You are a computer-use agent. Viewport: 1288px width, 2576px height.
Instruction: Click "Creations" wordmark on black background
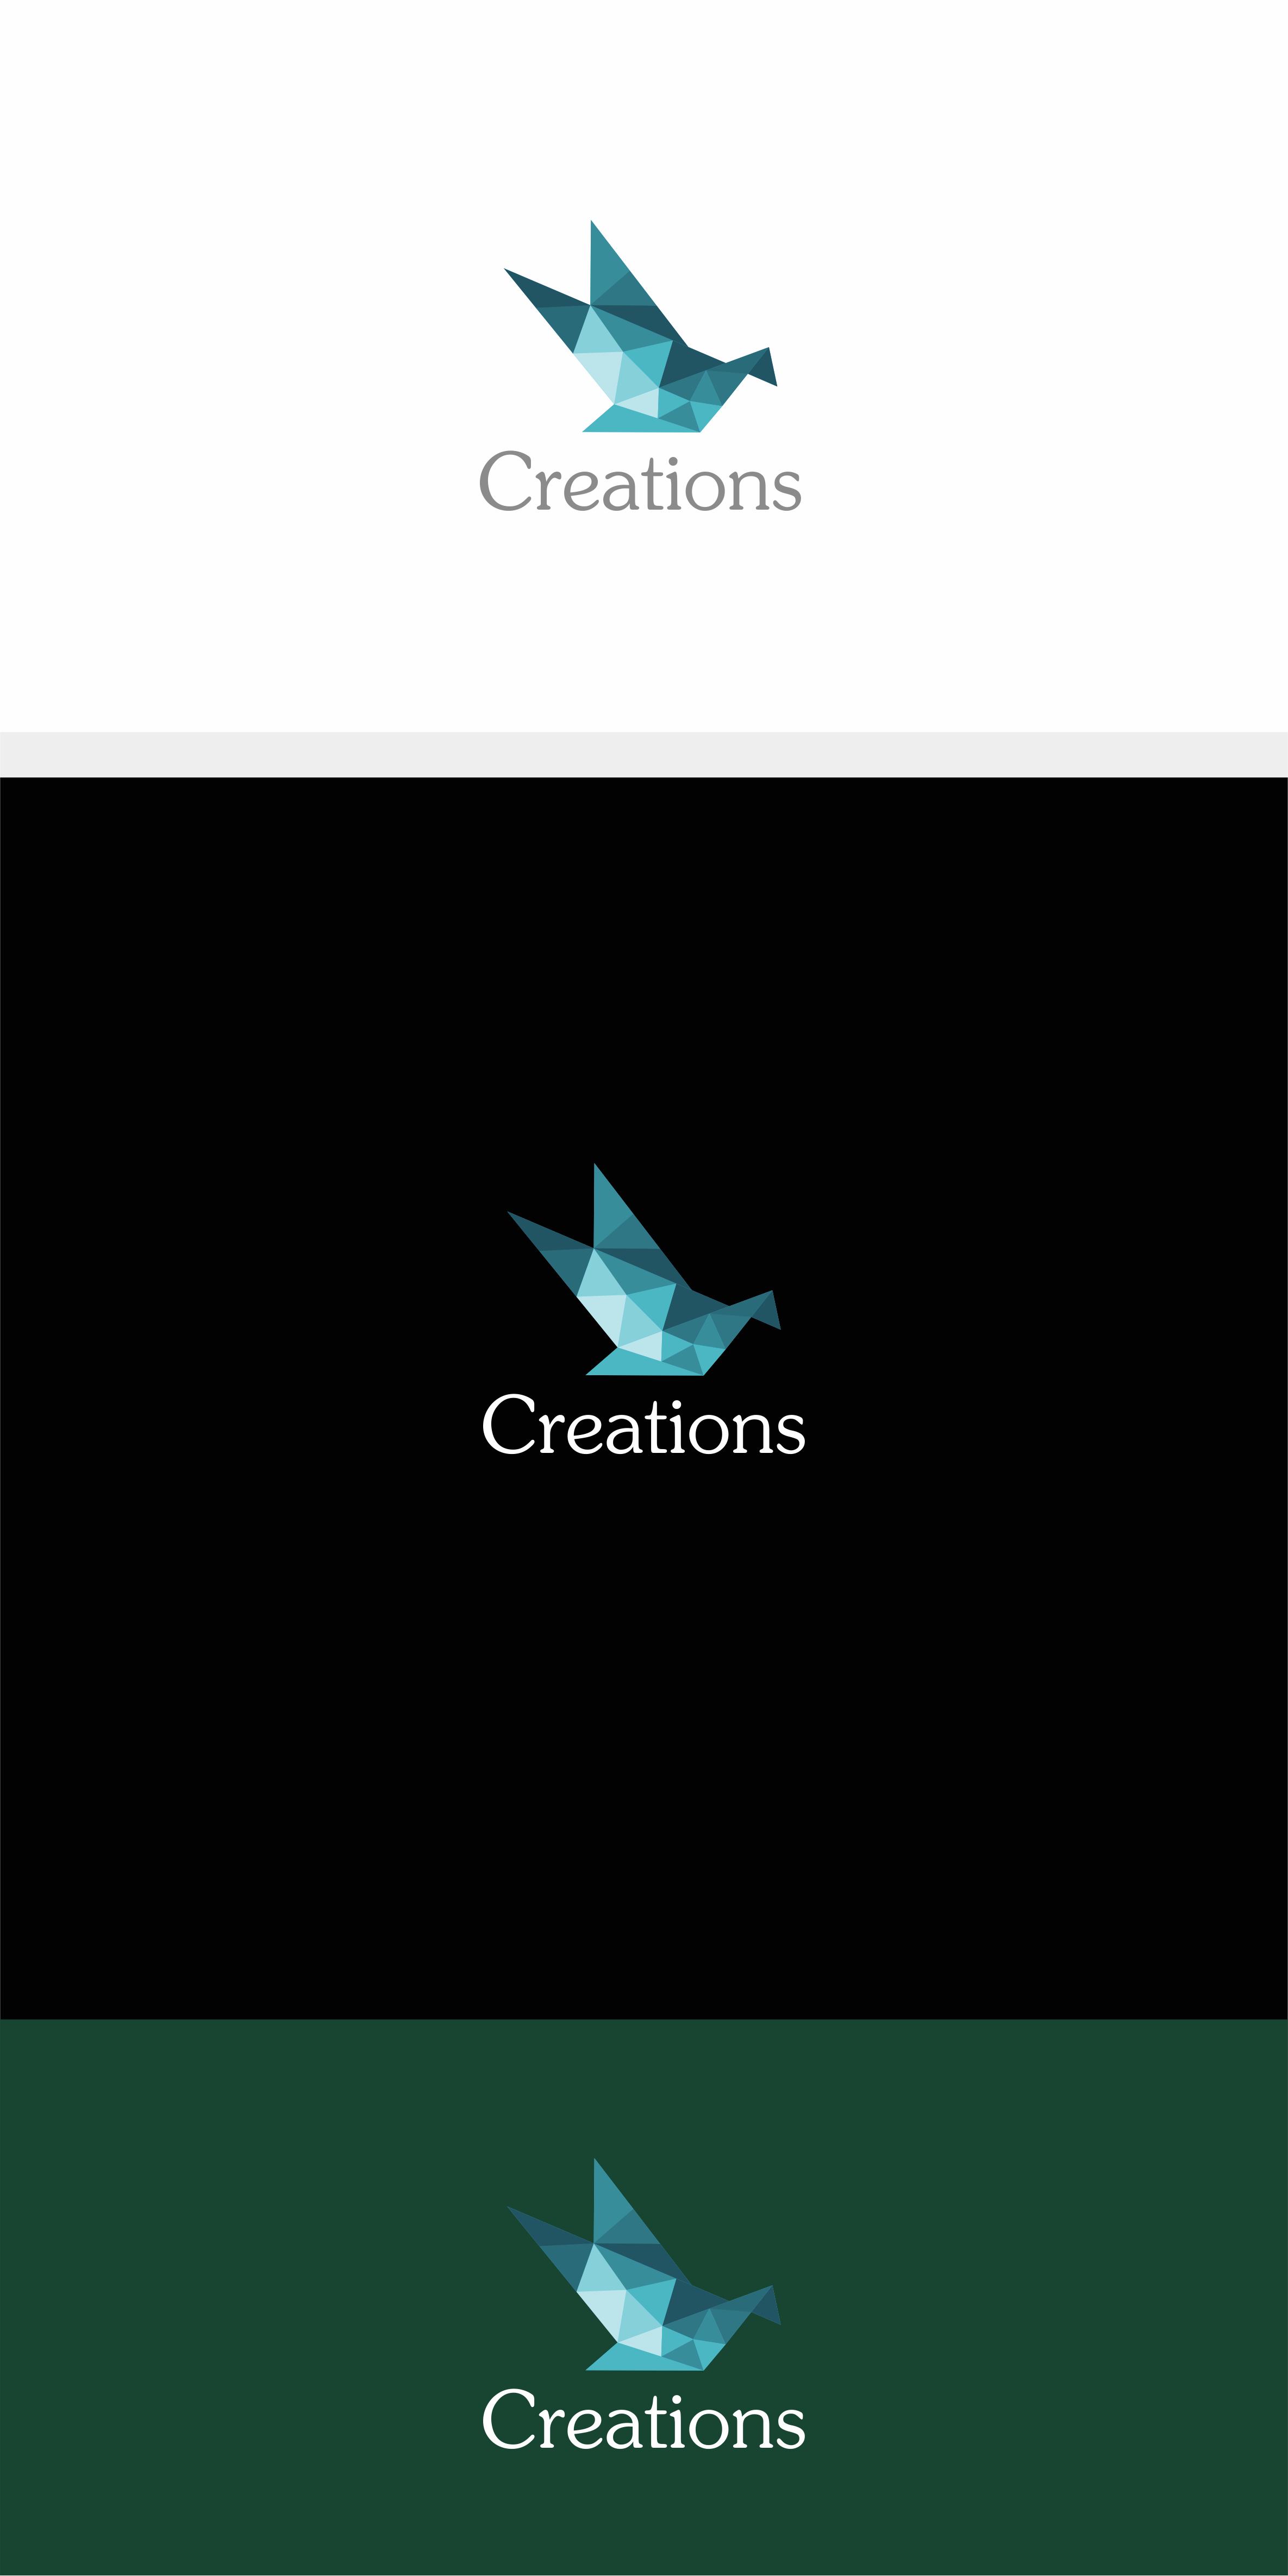[x=643, y=1425]
